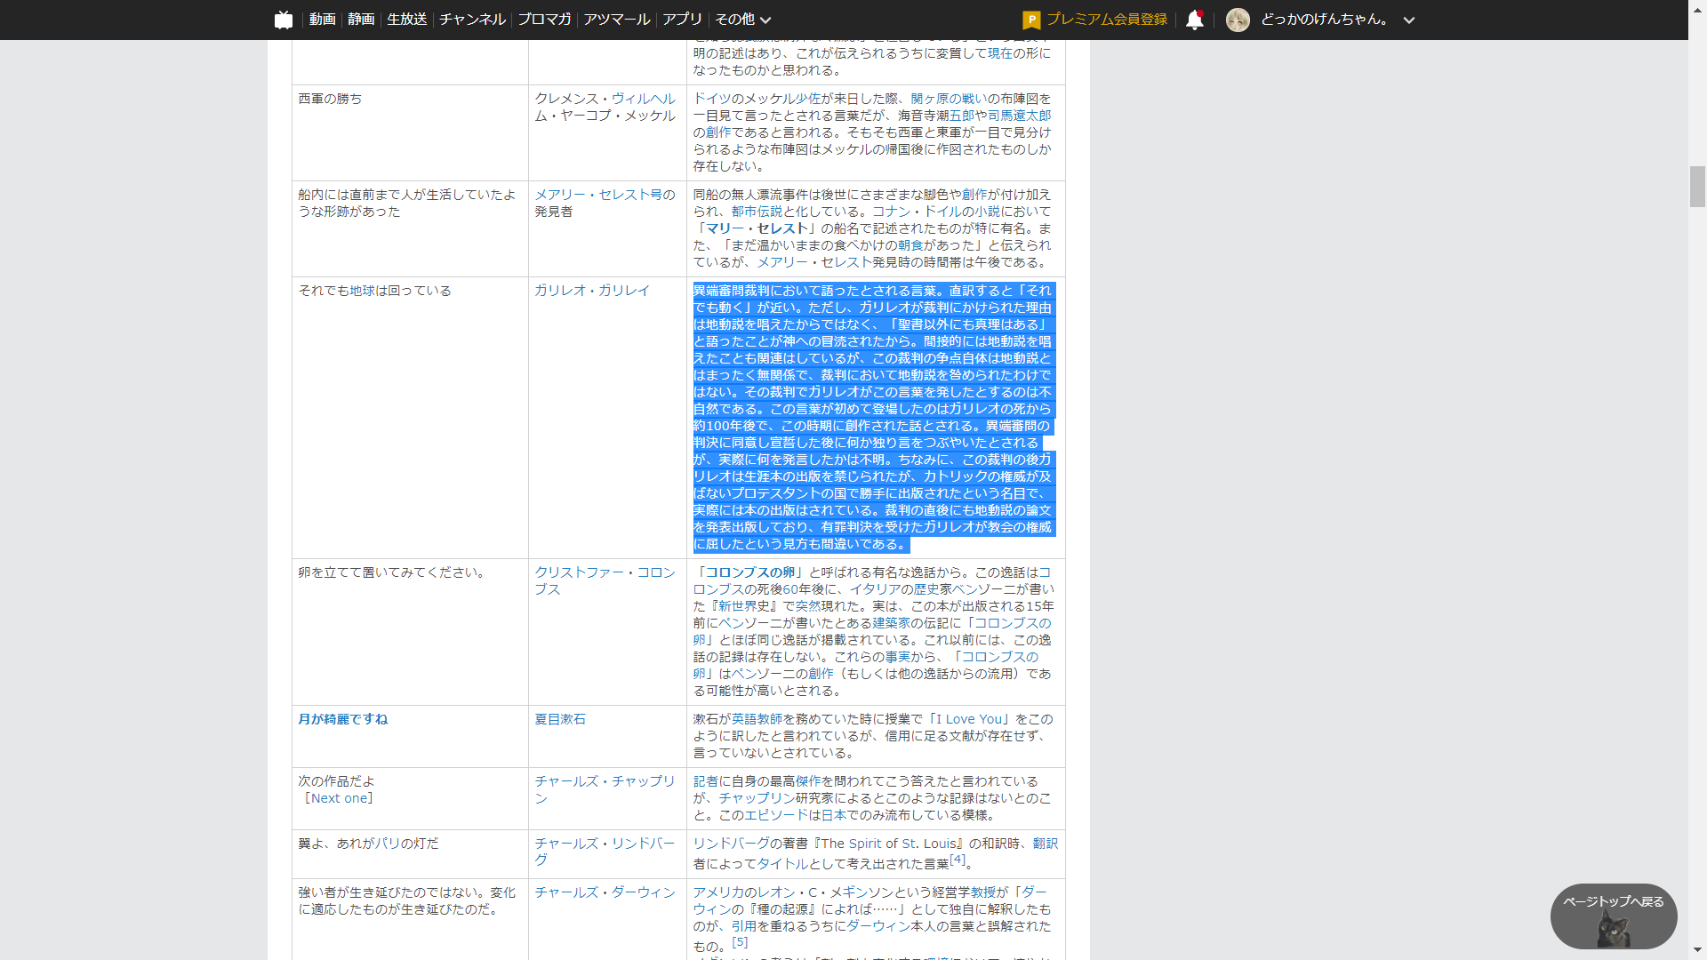1707x960 pixels.
Task: Follow the チャールズ・ダーウィン link
Action: point(605,892)
